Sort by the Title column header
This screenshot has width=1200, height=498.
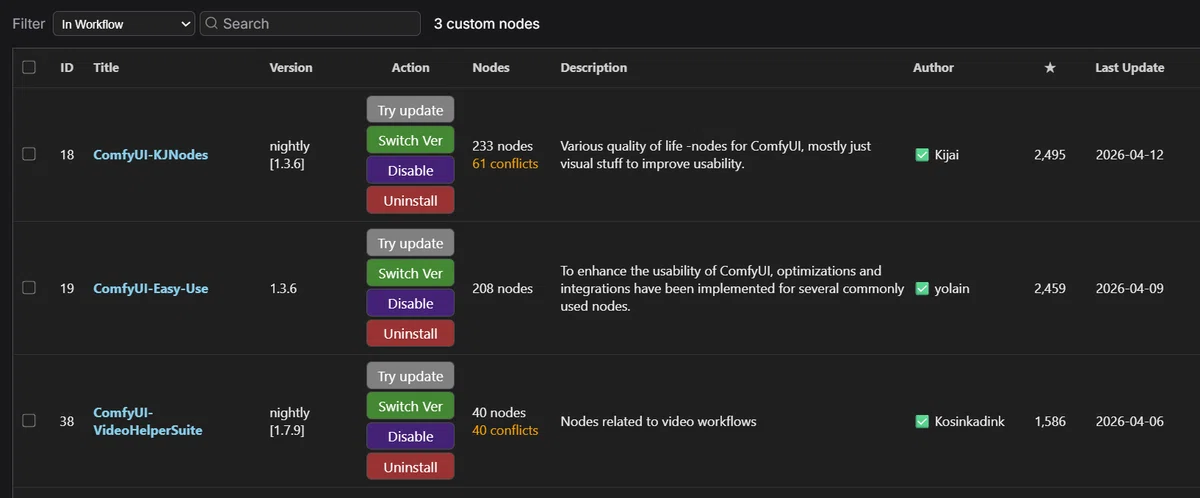pyautogui.click(x=106, y=68)
